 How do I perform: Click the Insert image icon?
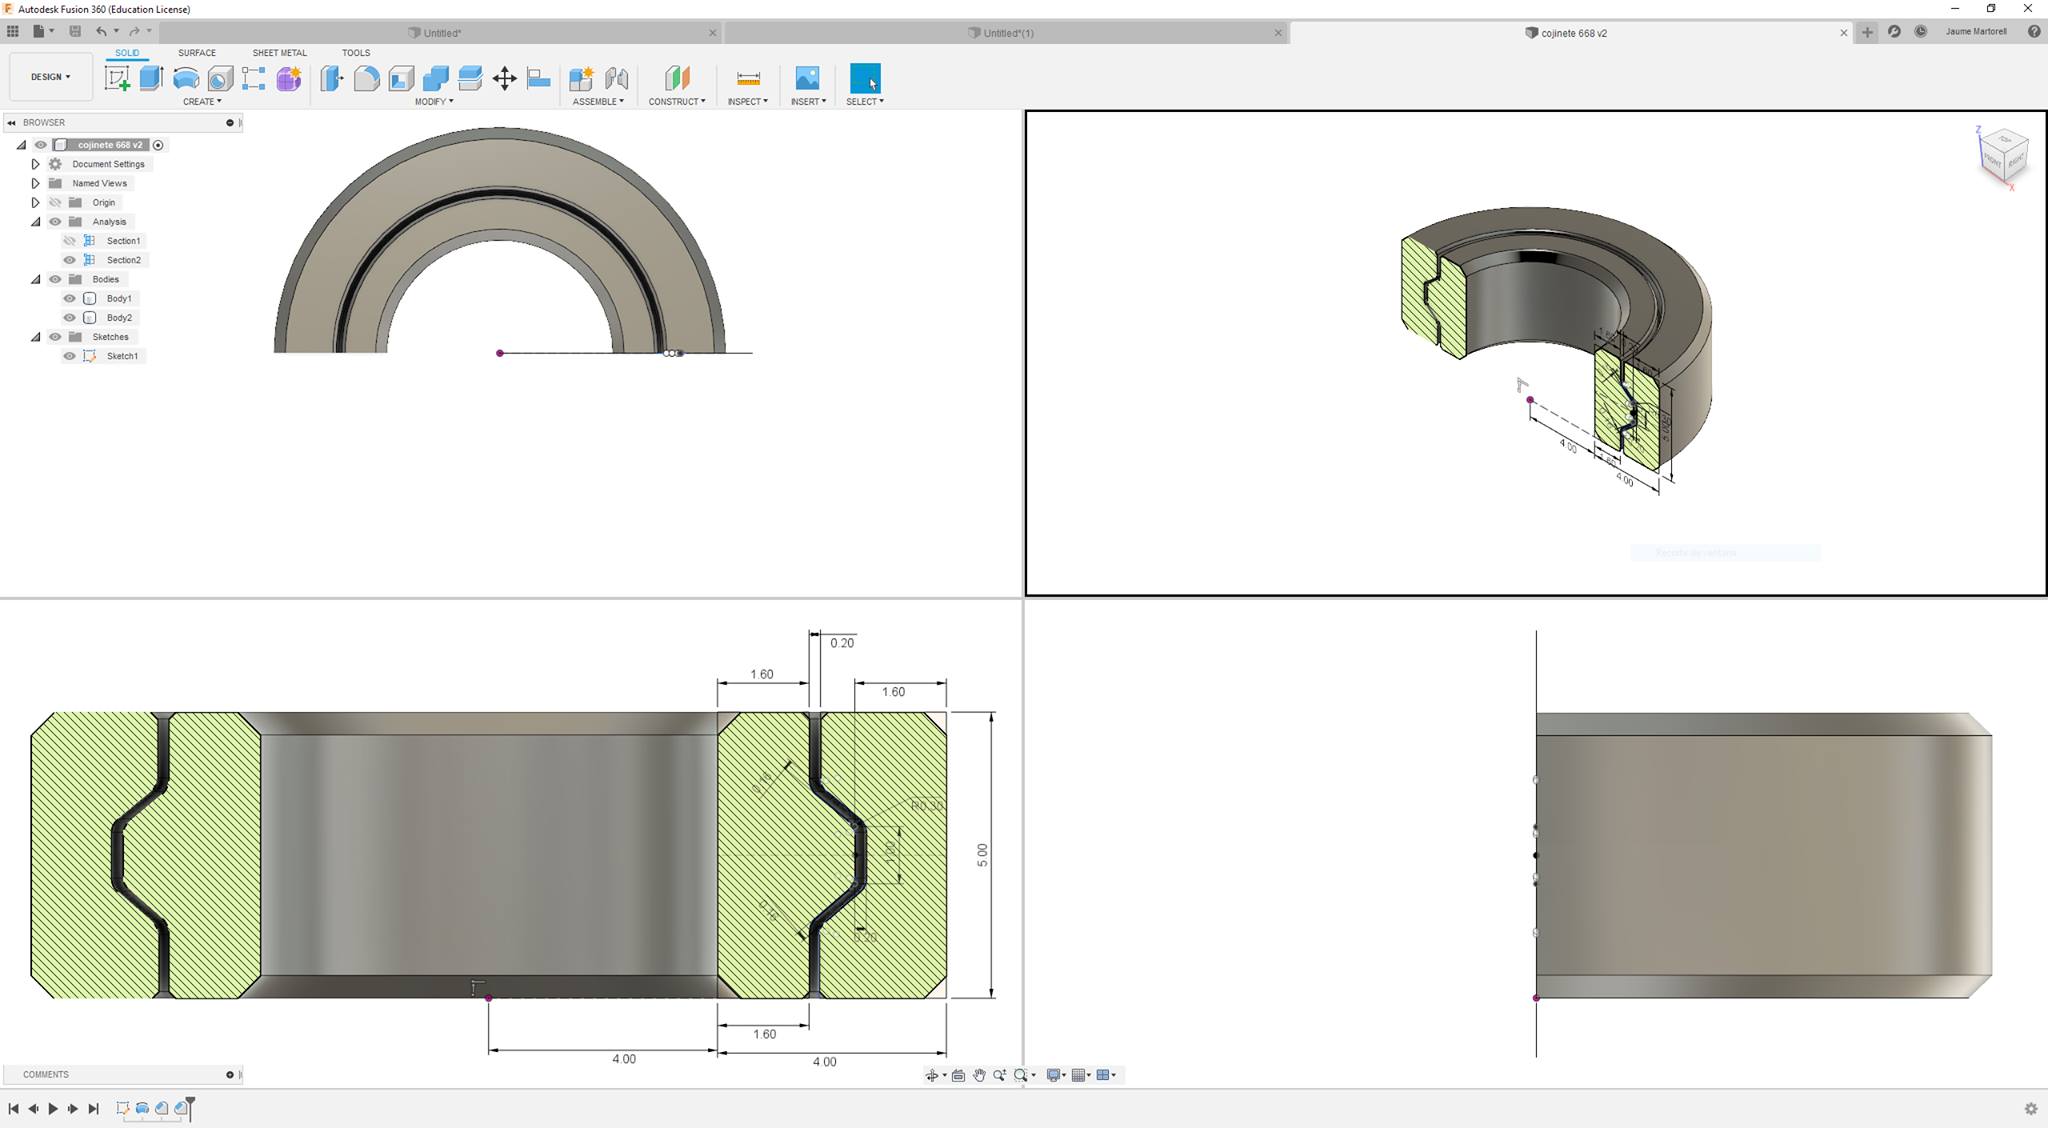point(807,78)
